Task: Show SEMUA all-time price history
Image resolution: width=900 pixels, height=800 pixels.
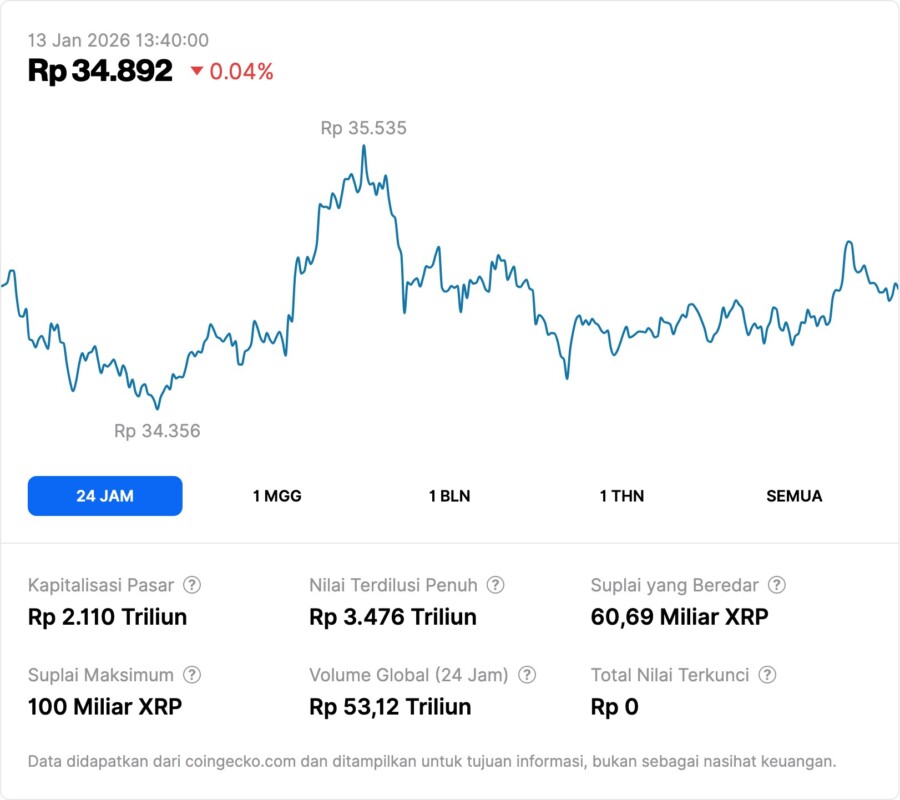Action: [794, 496]
